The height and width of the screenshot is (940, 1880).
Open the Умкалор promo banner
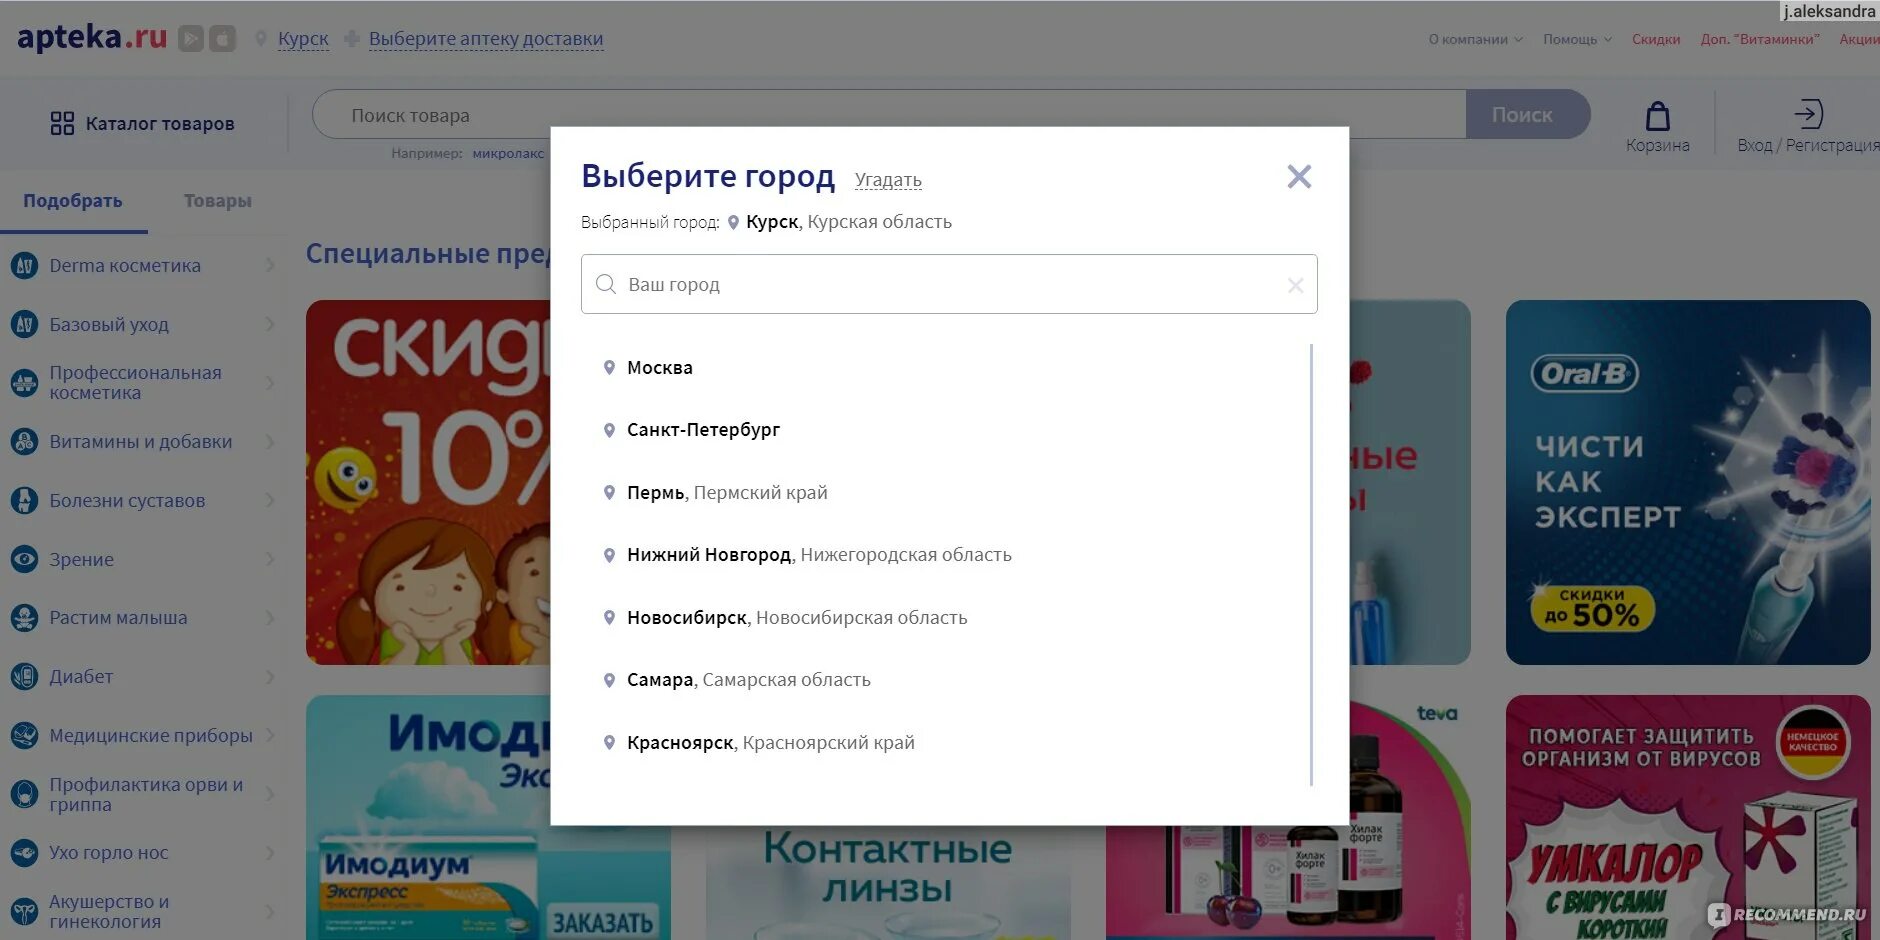(1688, 817)
